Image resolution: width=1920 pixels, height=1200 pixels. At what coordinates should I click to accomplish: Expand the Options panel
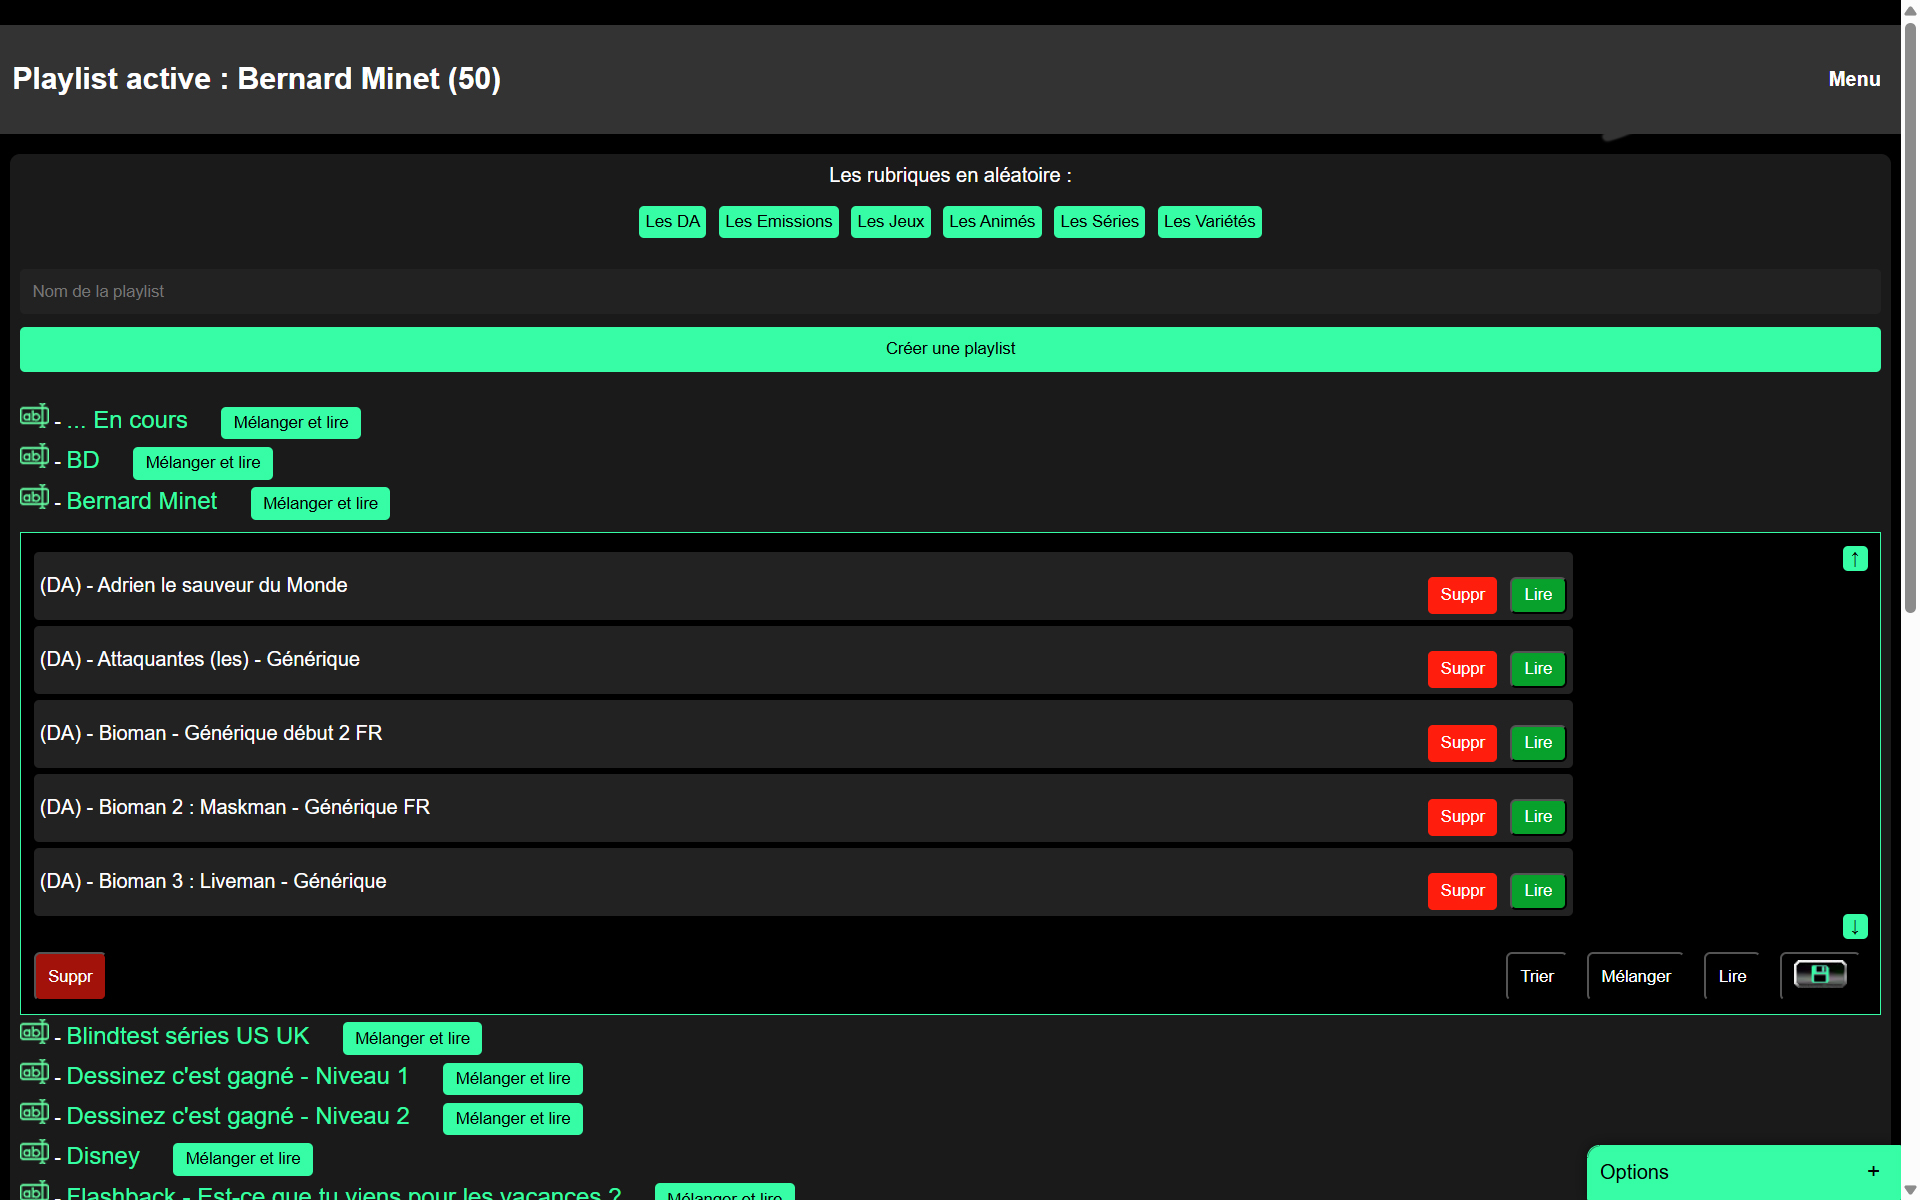[x=1872, y=1172]
